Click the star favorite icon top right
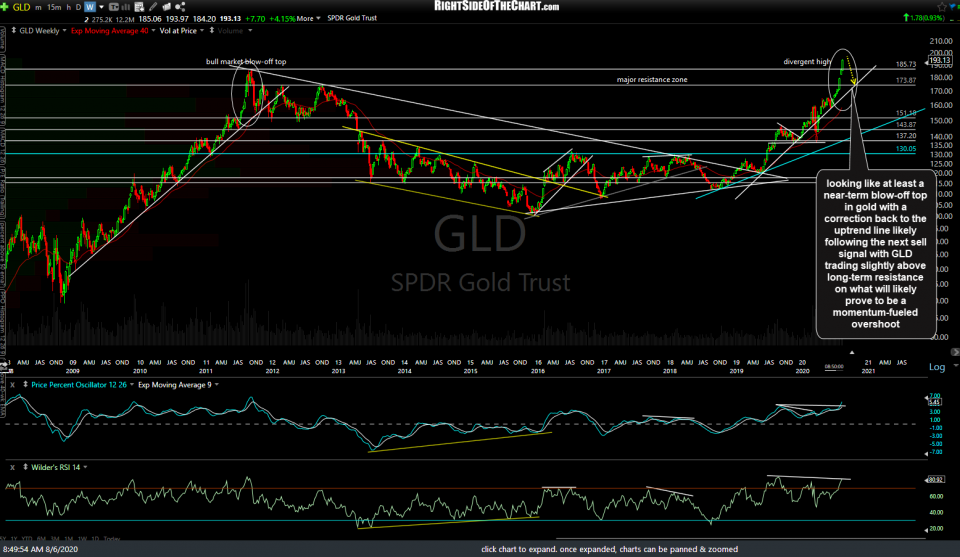Screen dimensions: 960x557 click(x=942, y=7)
